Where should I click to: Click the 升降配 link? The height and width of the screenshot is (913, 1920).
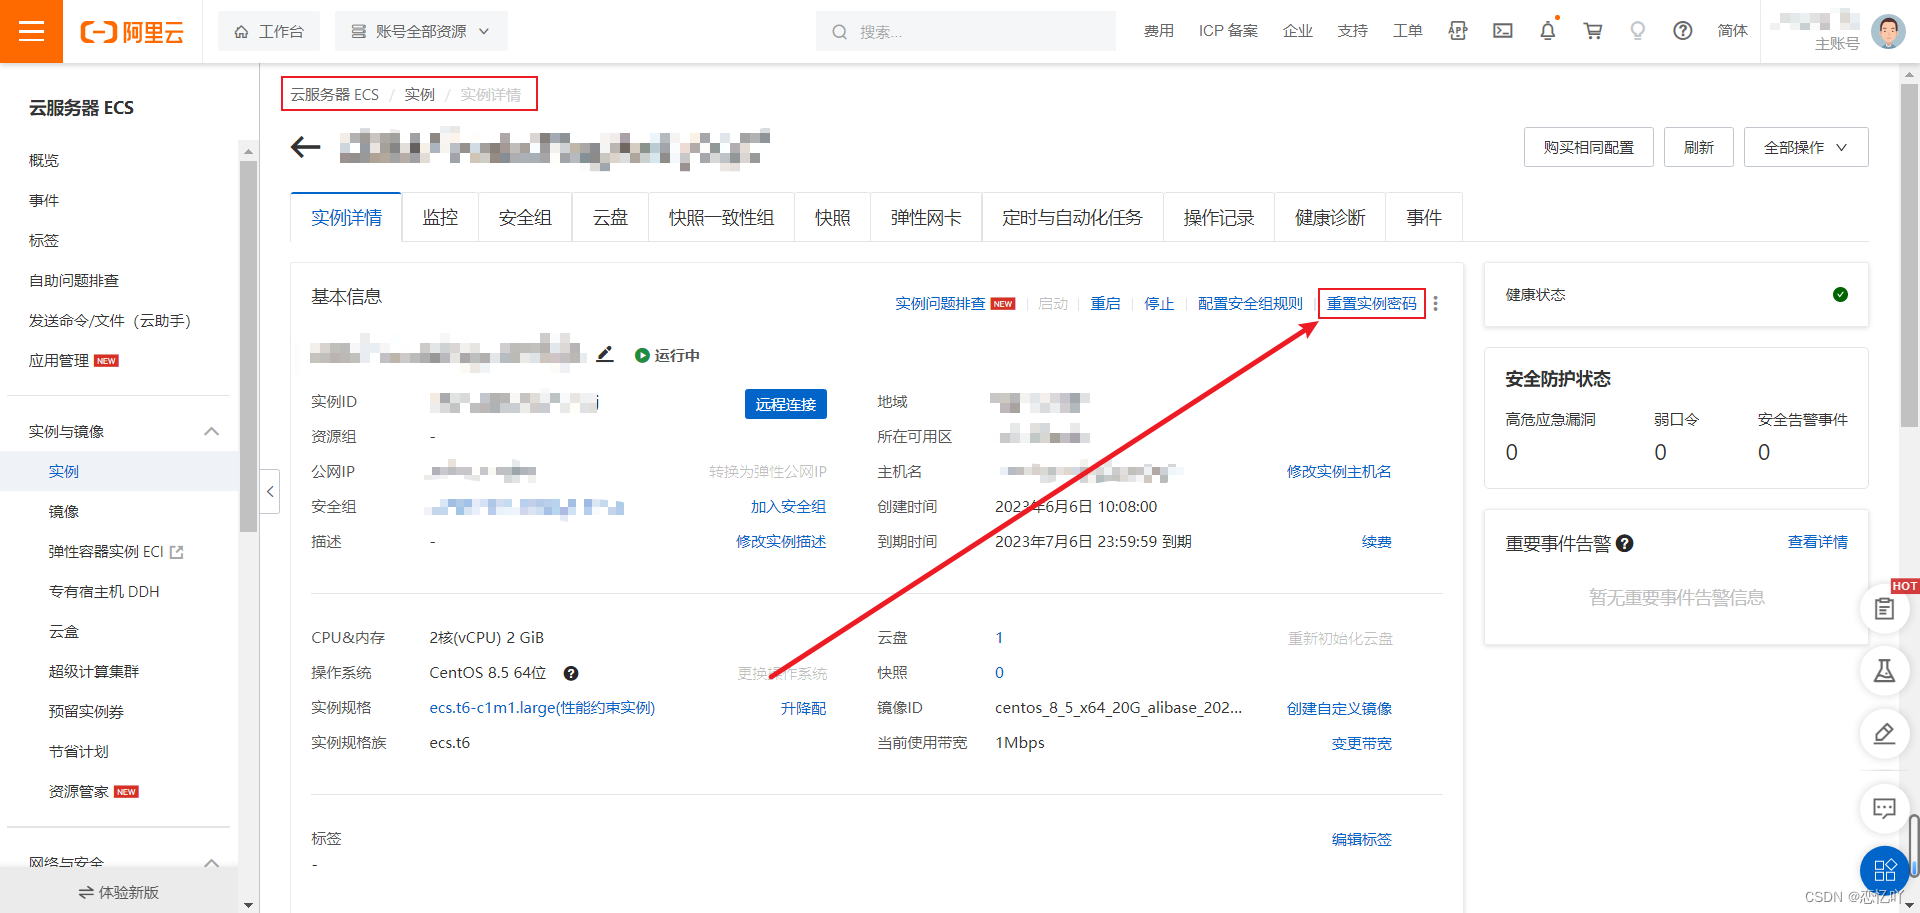pyautogui.click(x=804, y=708)
